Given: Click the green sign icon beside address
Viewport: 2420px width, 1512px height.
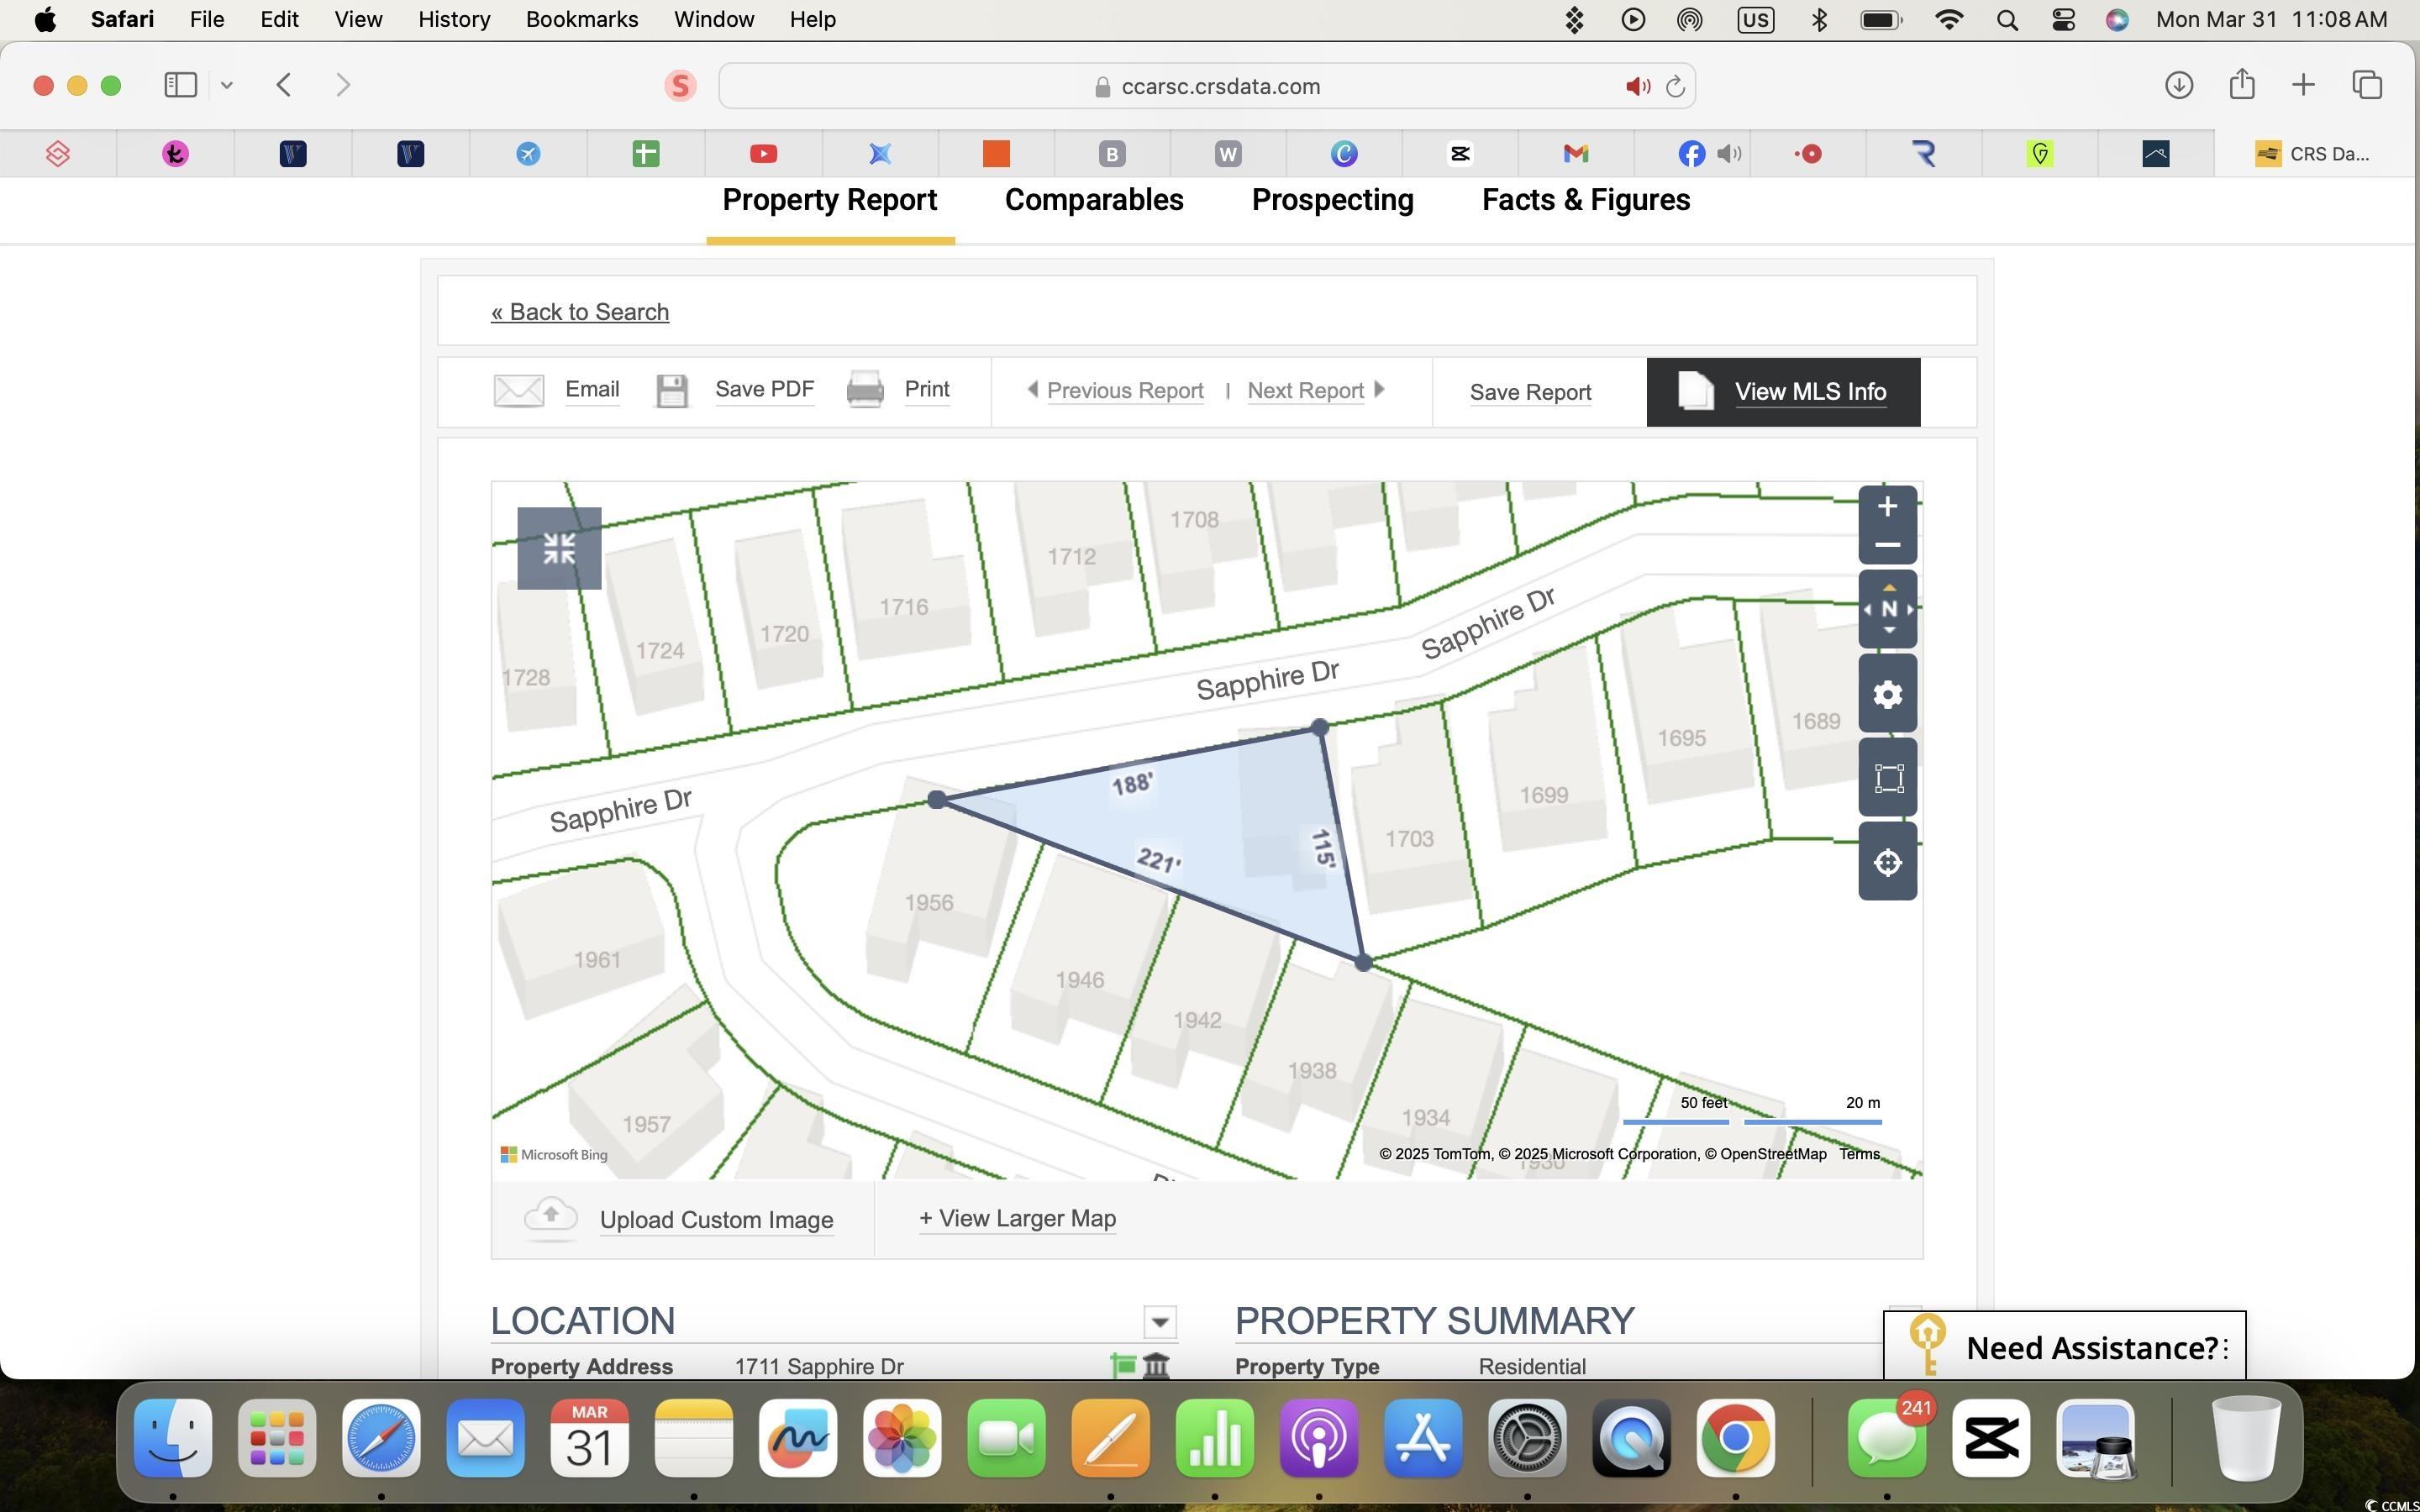Looking at the screenshot, I should (x=1123, y=1365).
